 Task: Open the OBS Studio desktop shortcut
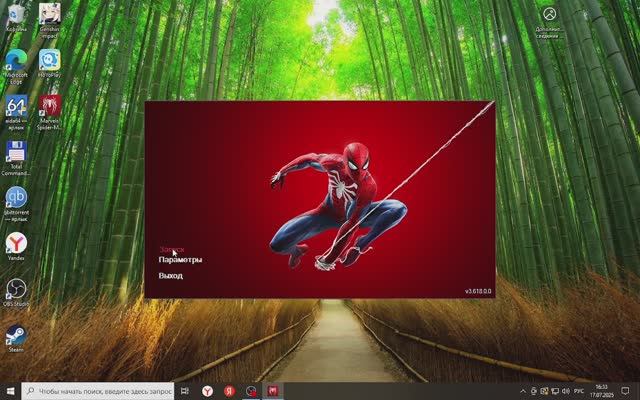tap(16, 292)
